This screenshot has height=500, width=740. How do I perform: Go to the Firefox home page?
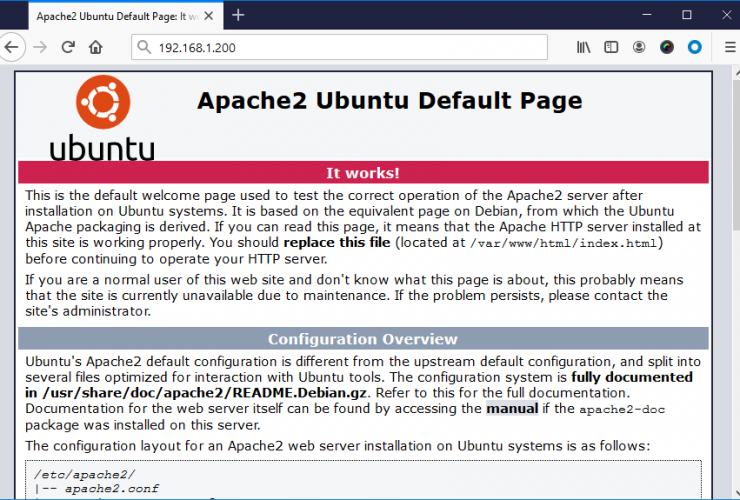pos(96,47)
